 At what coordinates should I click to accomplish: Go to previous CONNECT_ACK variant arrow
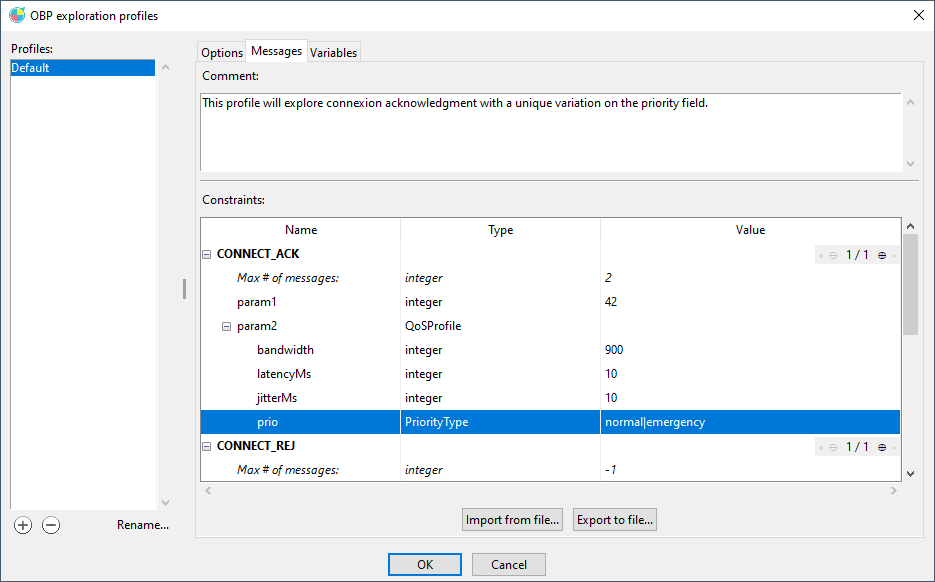click(821, 255)
